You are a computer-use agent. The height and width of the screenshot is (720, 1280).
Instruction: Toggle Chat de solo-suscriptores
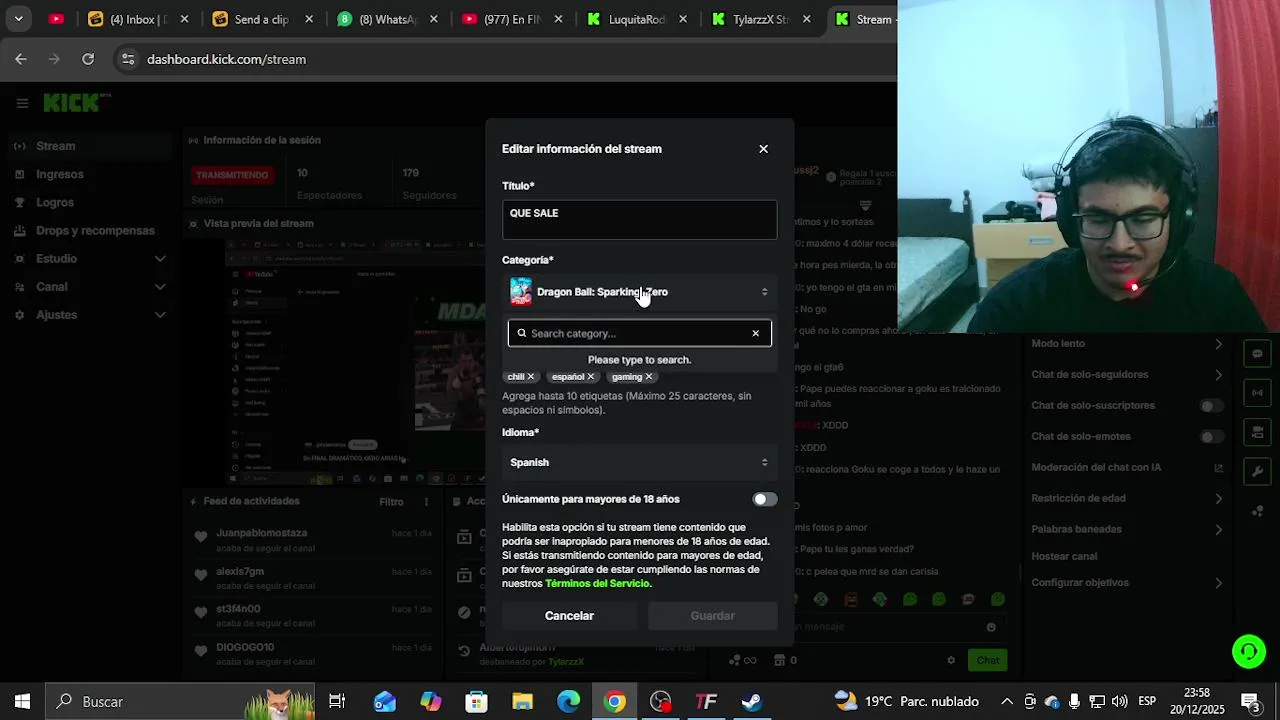tap(1211, 406)
